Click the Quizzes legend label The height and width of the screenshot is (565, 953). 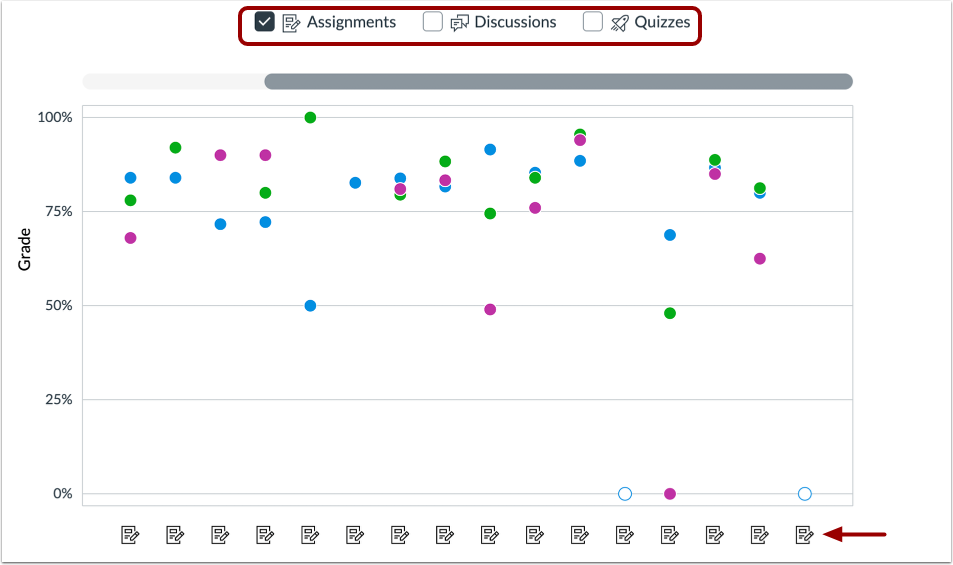[662, 22]
